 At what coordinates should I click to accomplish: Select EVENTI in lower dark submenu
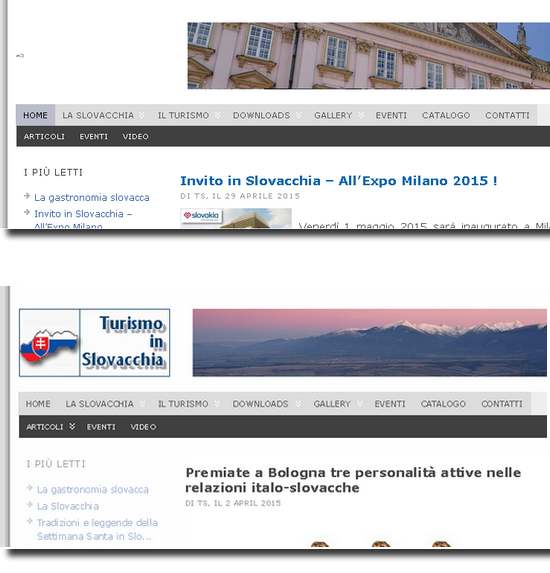point(101,427)
